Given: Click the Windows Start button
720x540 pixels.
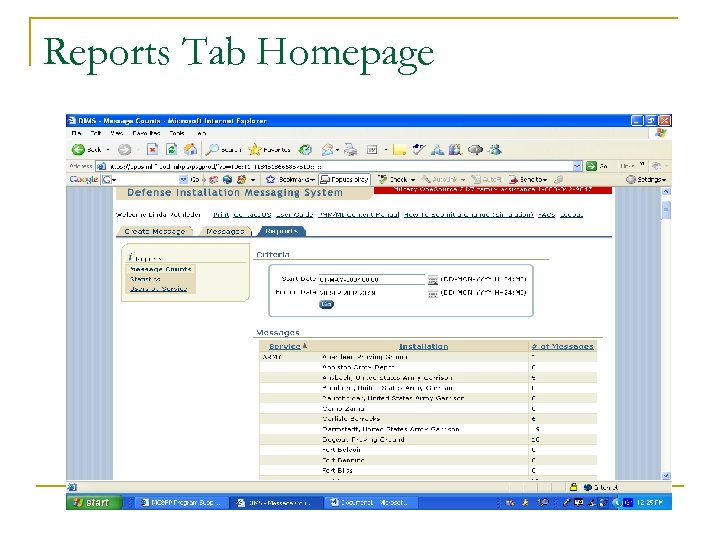Looking at the screenshot, I should (x=94, y=502).
